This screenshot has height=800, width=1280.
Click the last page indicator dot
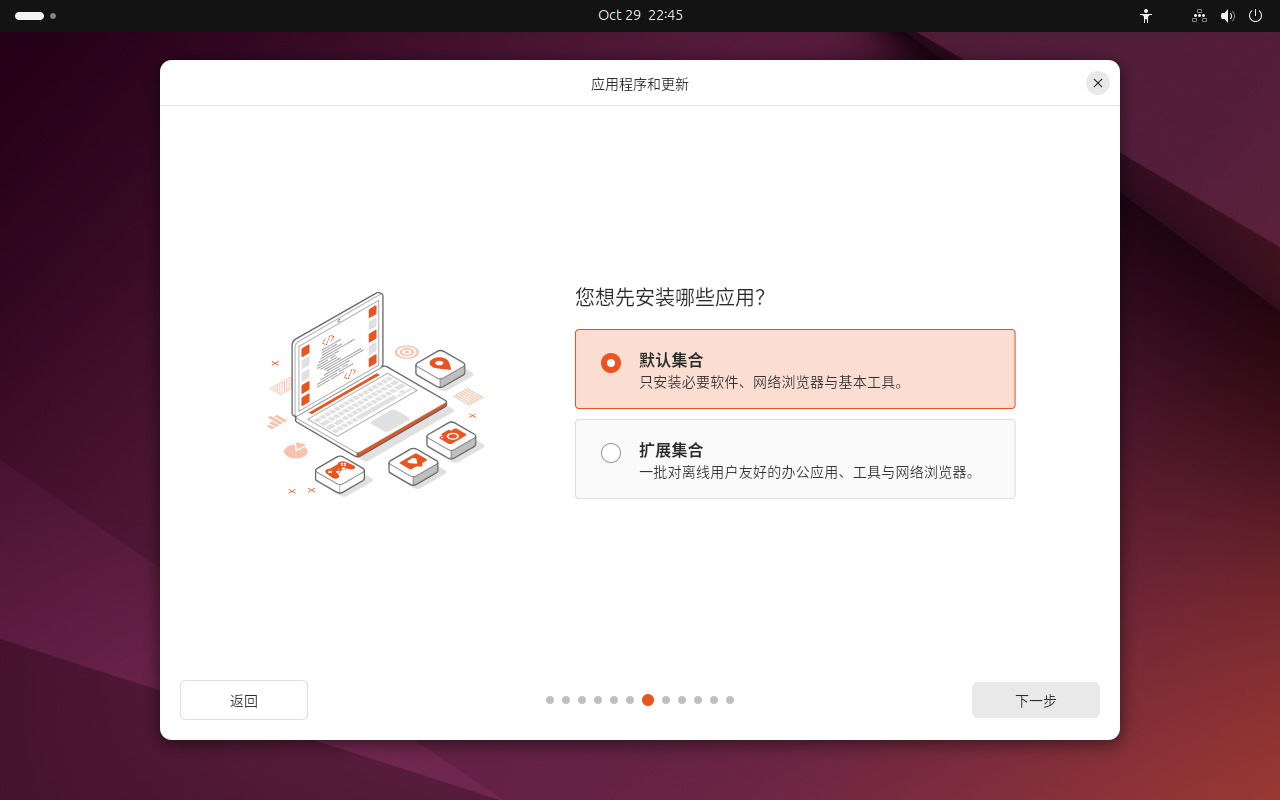[730, 700]
